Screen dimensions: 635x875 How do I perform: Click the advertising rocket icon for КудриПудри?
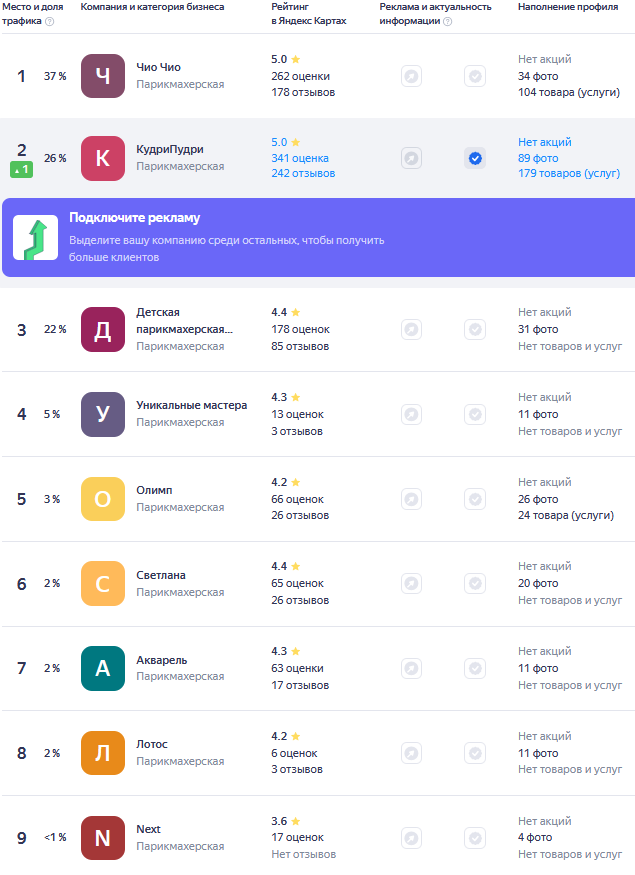coord(411,158)
